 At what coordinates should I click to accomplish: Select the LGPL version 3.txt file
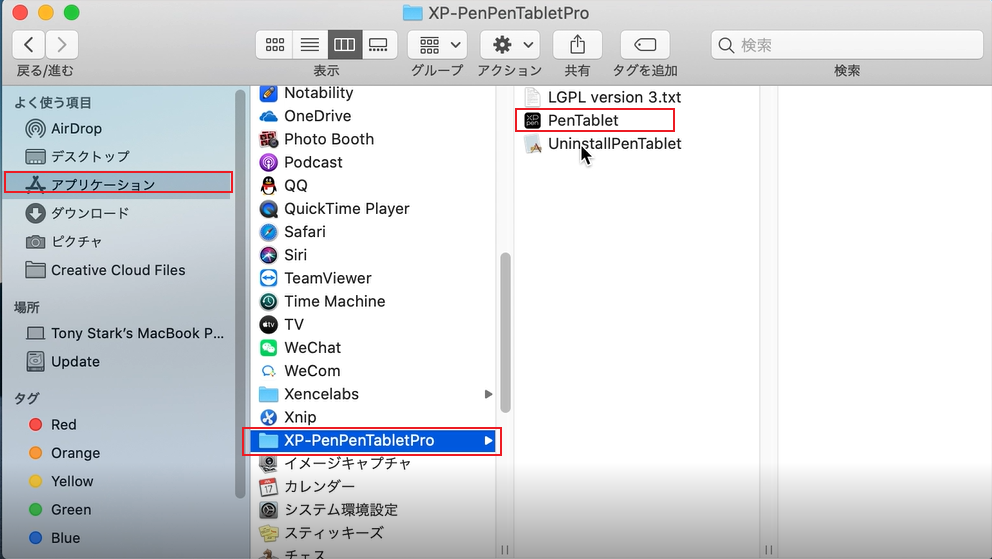tap(603, 97)
